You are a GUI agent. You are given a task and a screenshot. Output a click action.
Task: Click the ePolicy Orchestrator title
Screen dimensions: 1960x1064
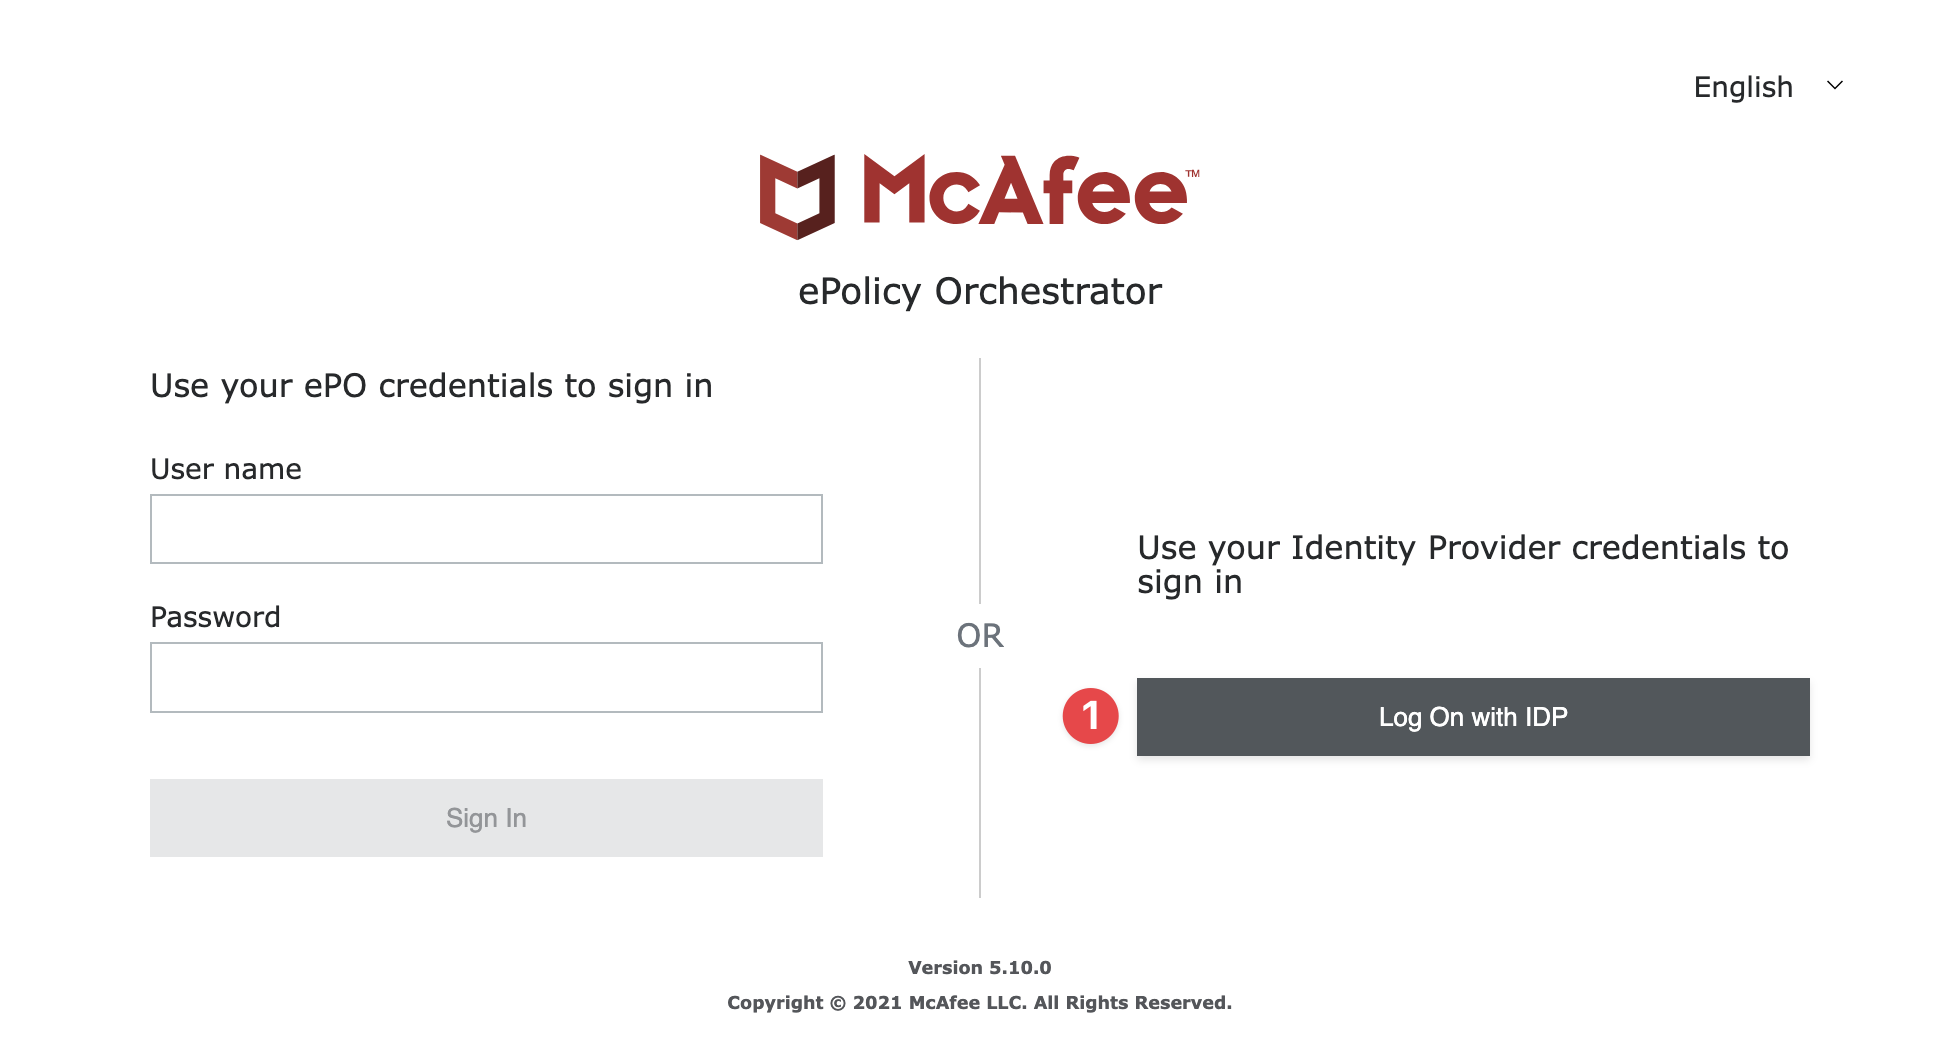(980, 292)
